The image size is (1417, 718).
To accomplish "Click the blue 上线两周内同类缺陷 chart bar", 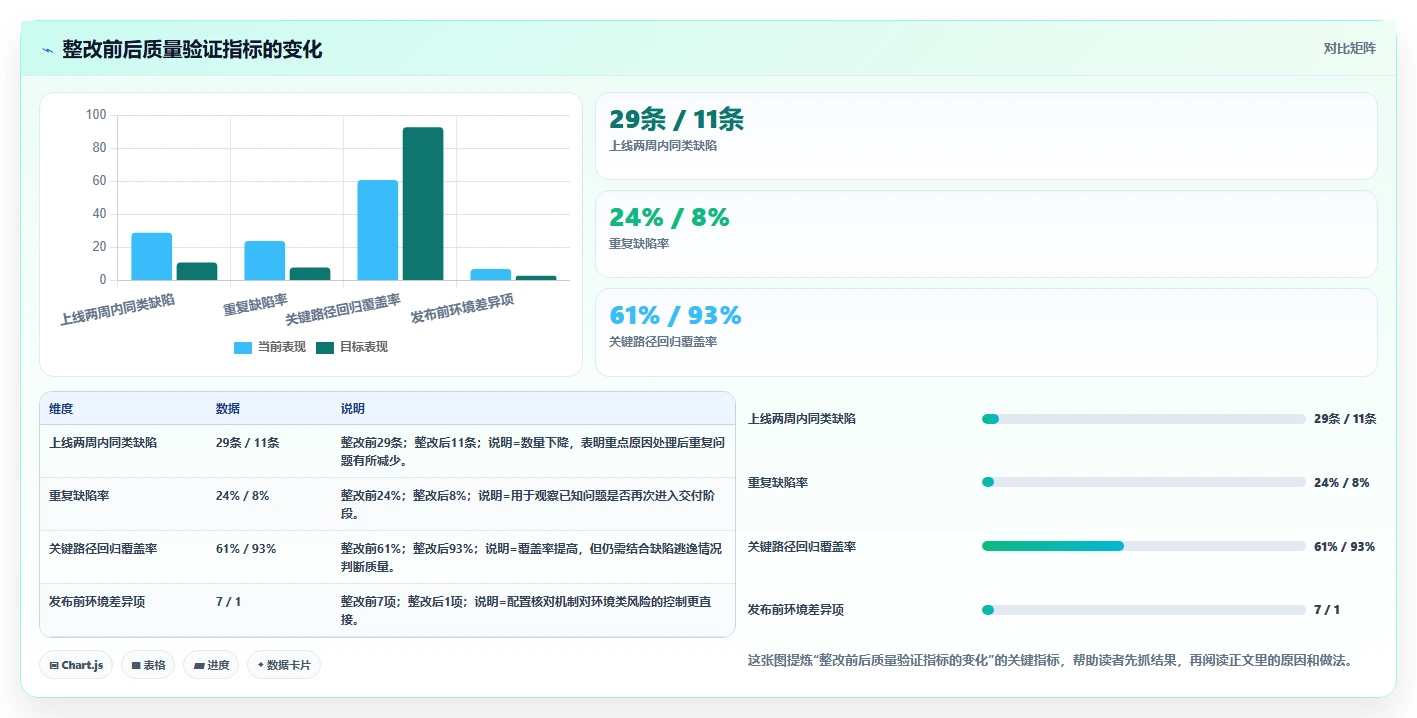I will pyautogui.click(x=152, y=256).
